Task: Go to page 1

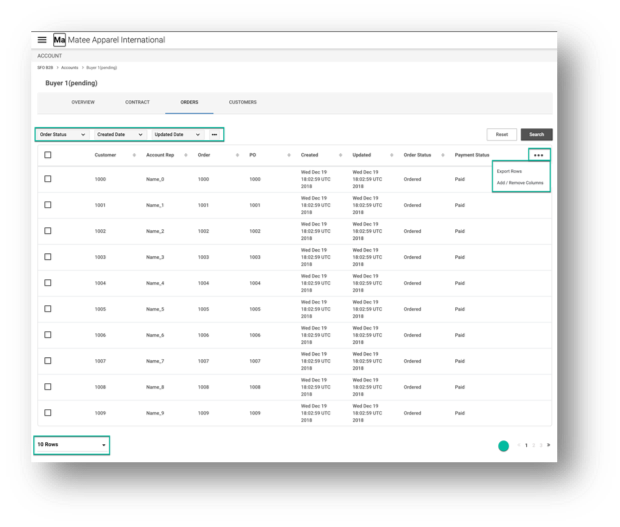Action: (x=526, y=445)
